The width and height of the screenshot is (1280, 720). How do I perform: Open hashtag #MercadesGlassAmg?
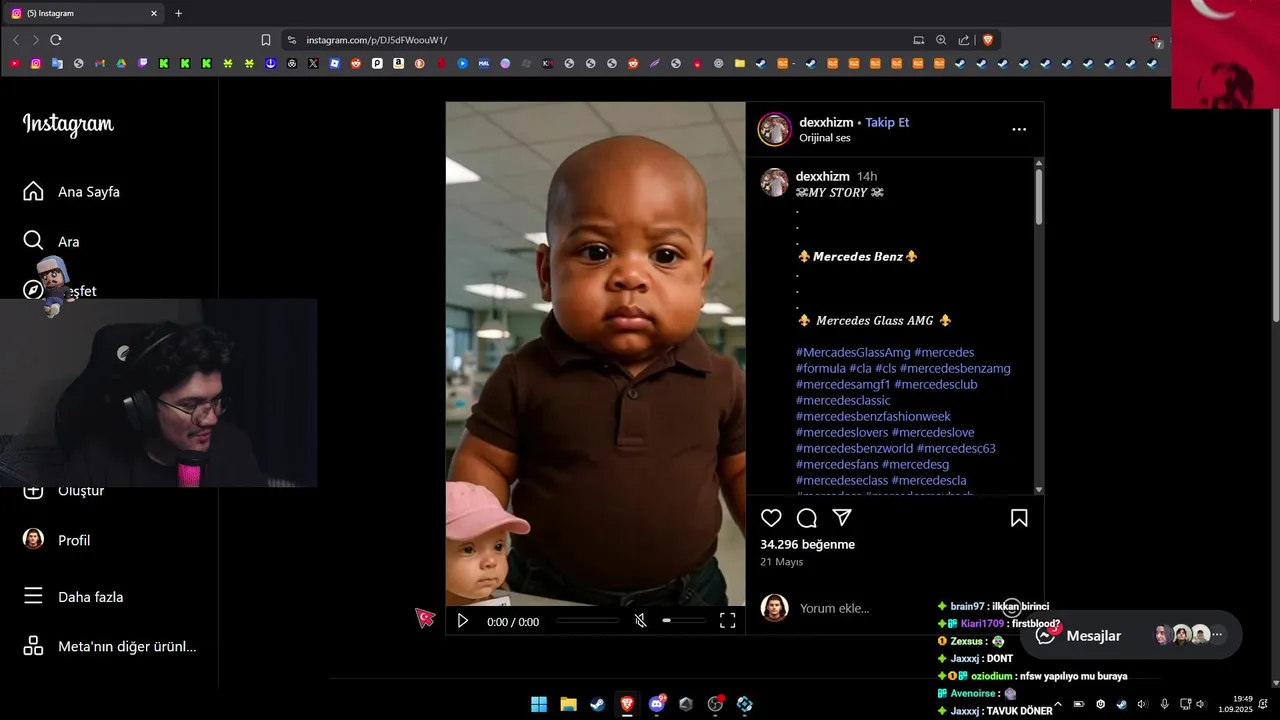(x=853, y=352)
